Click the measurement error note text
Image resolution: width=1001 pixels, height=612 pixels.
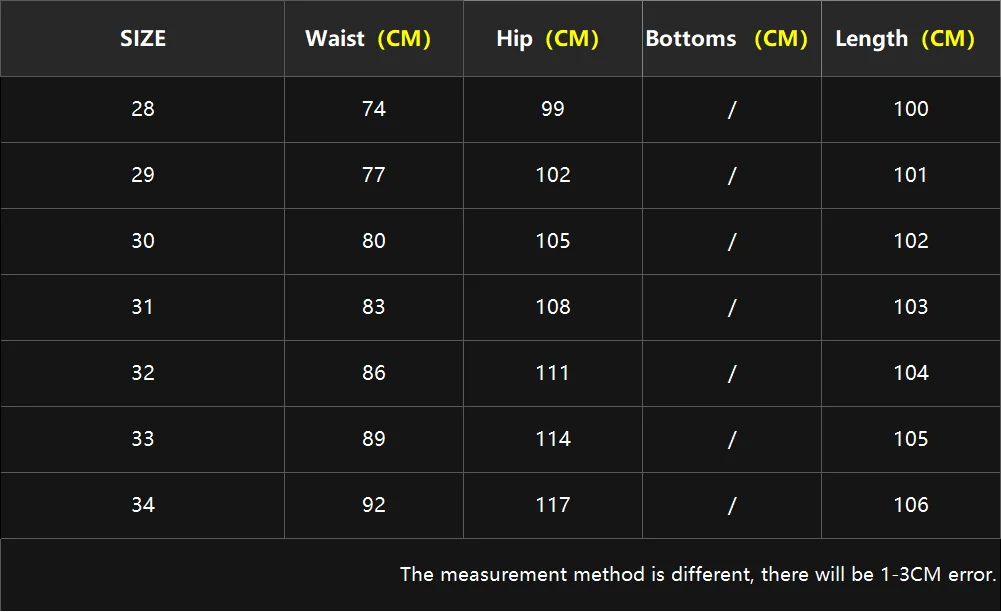pyautogui.click(x=698, y=574)
